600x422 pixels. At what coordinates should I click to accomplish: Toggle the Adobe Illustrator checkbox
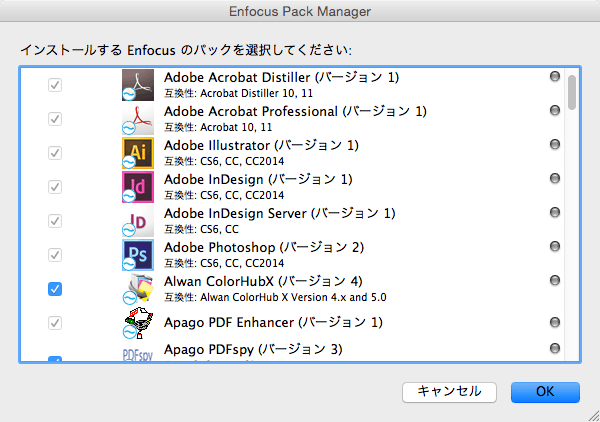point(55,153)
